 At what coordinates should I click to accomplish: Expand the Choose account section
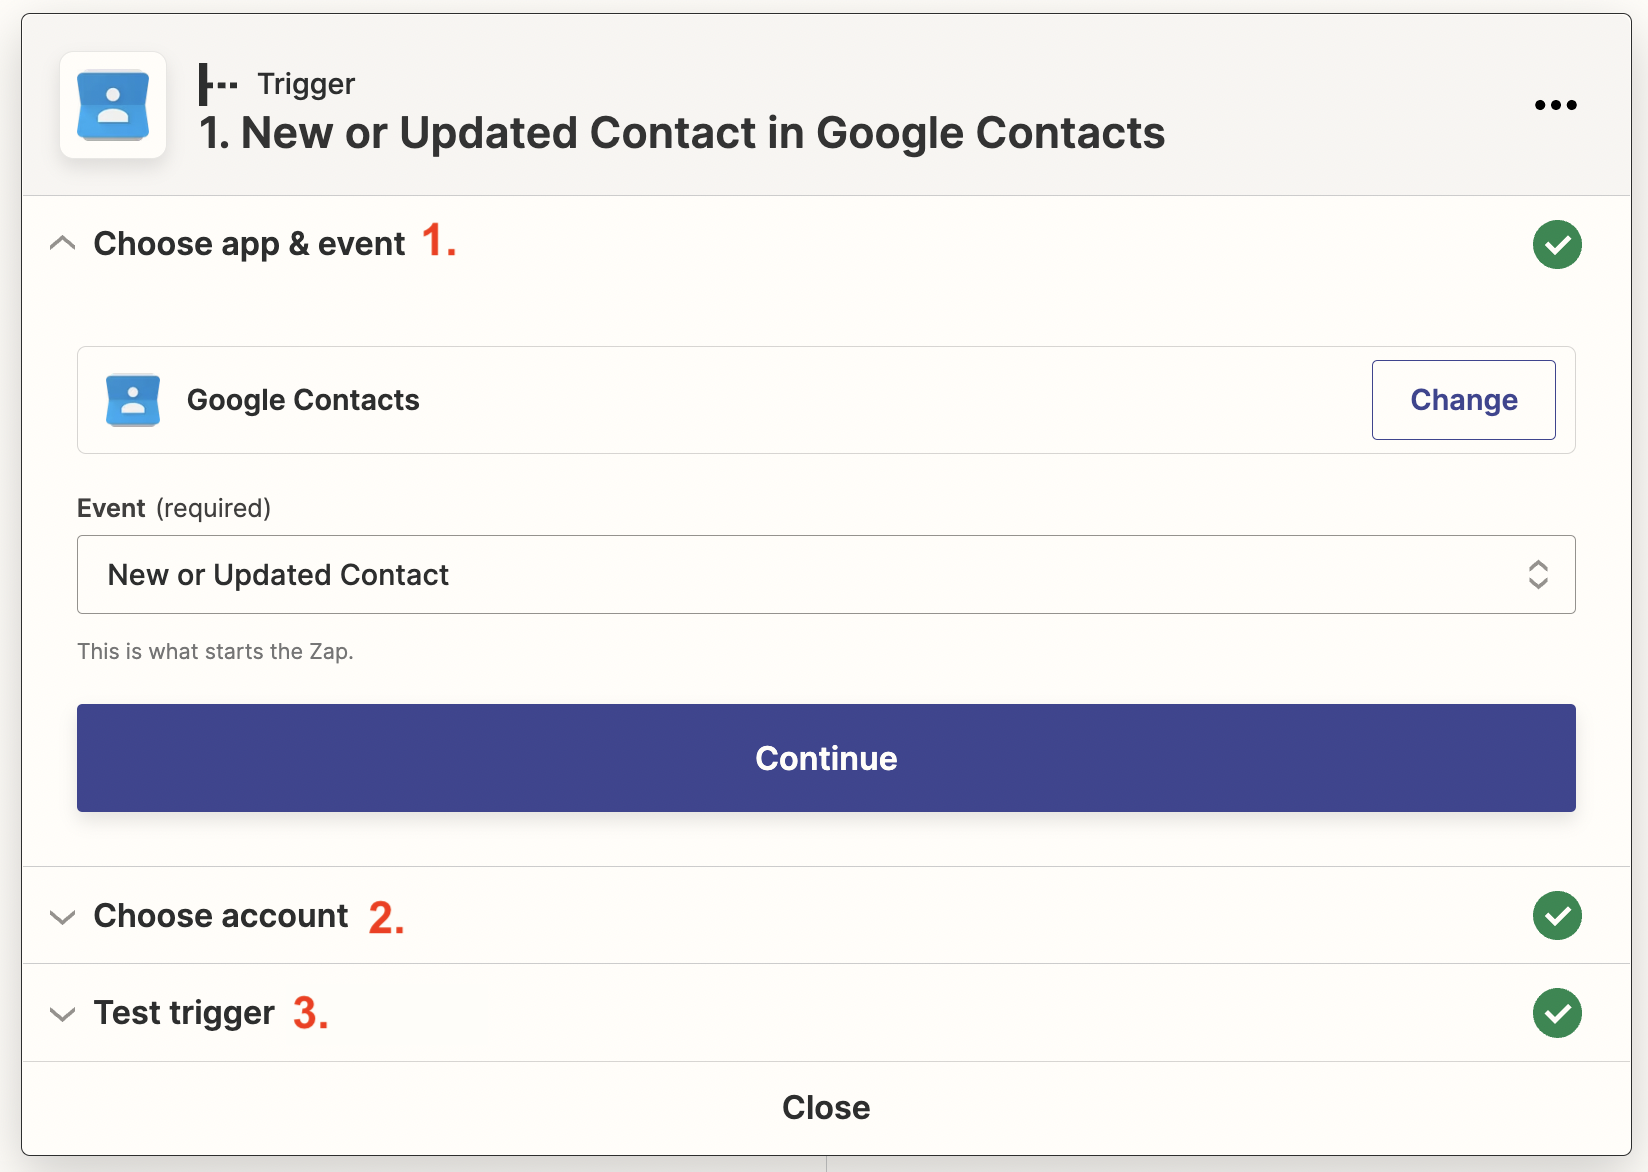tap(62, 917)
